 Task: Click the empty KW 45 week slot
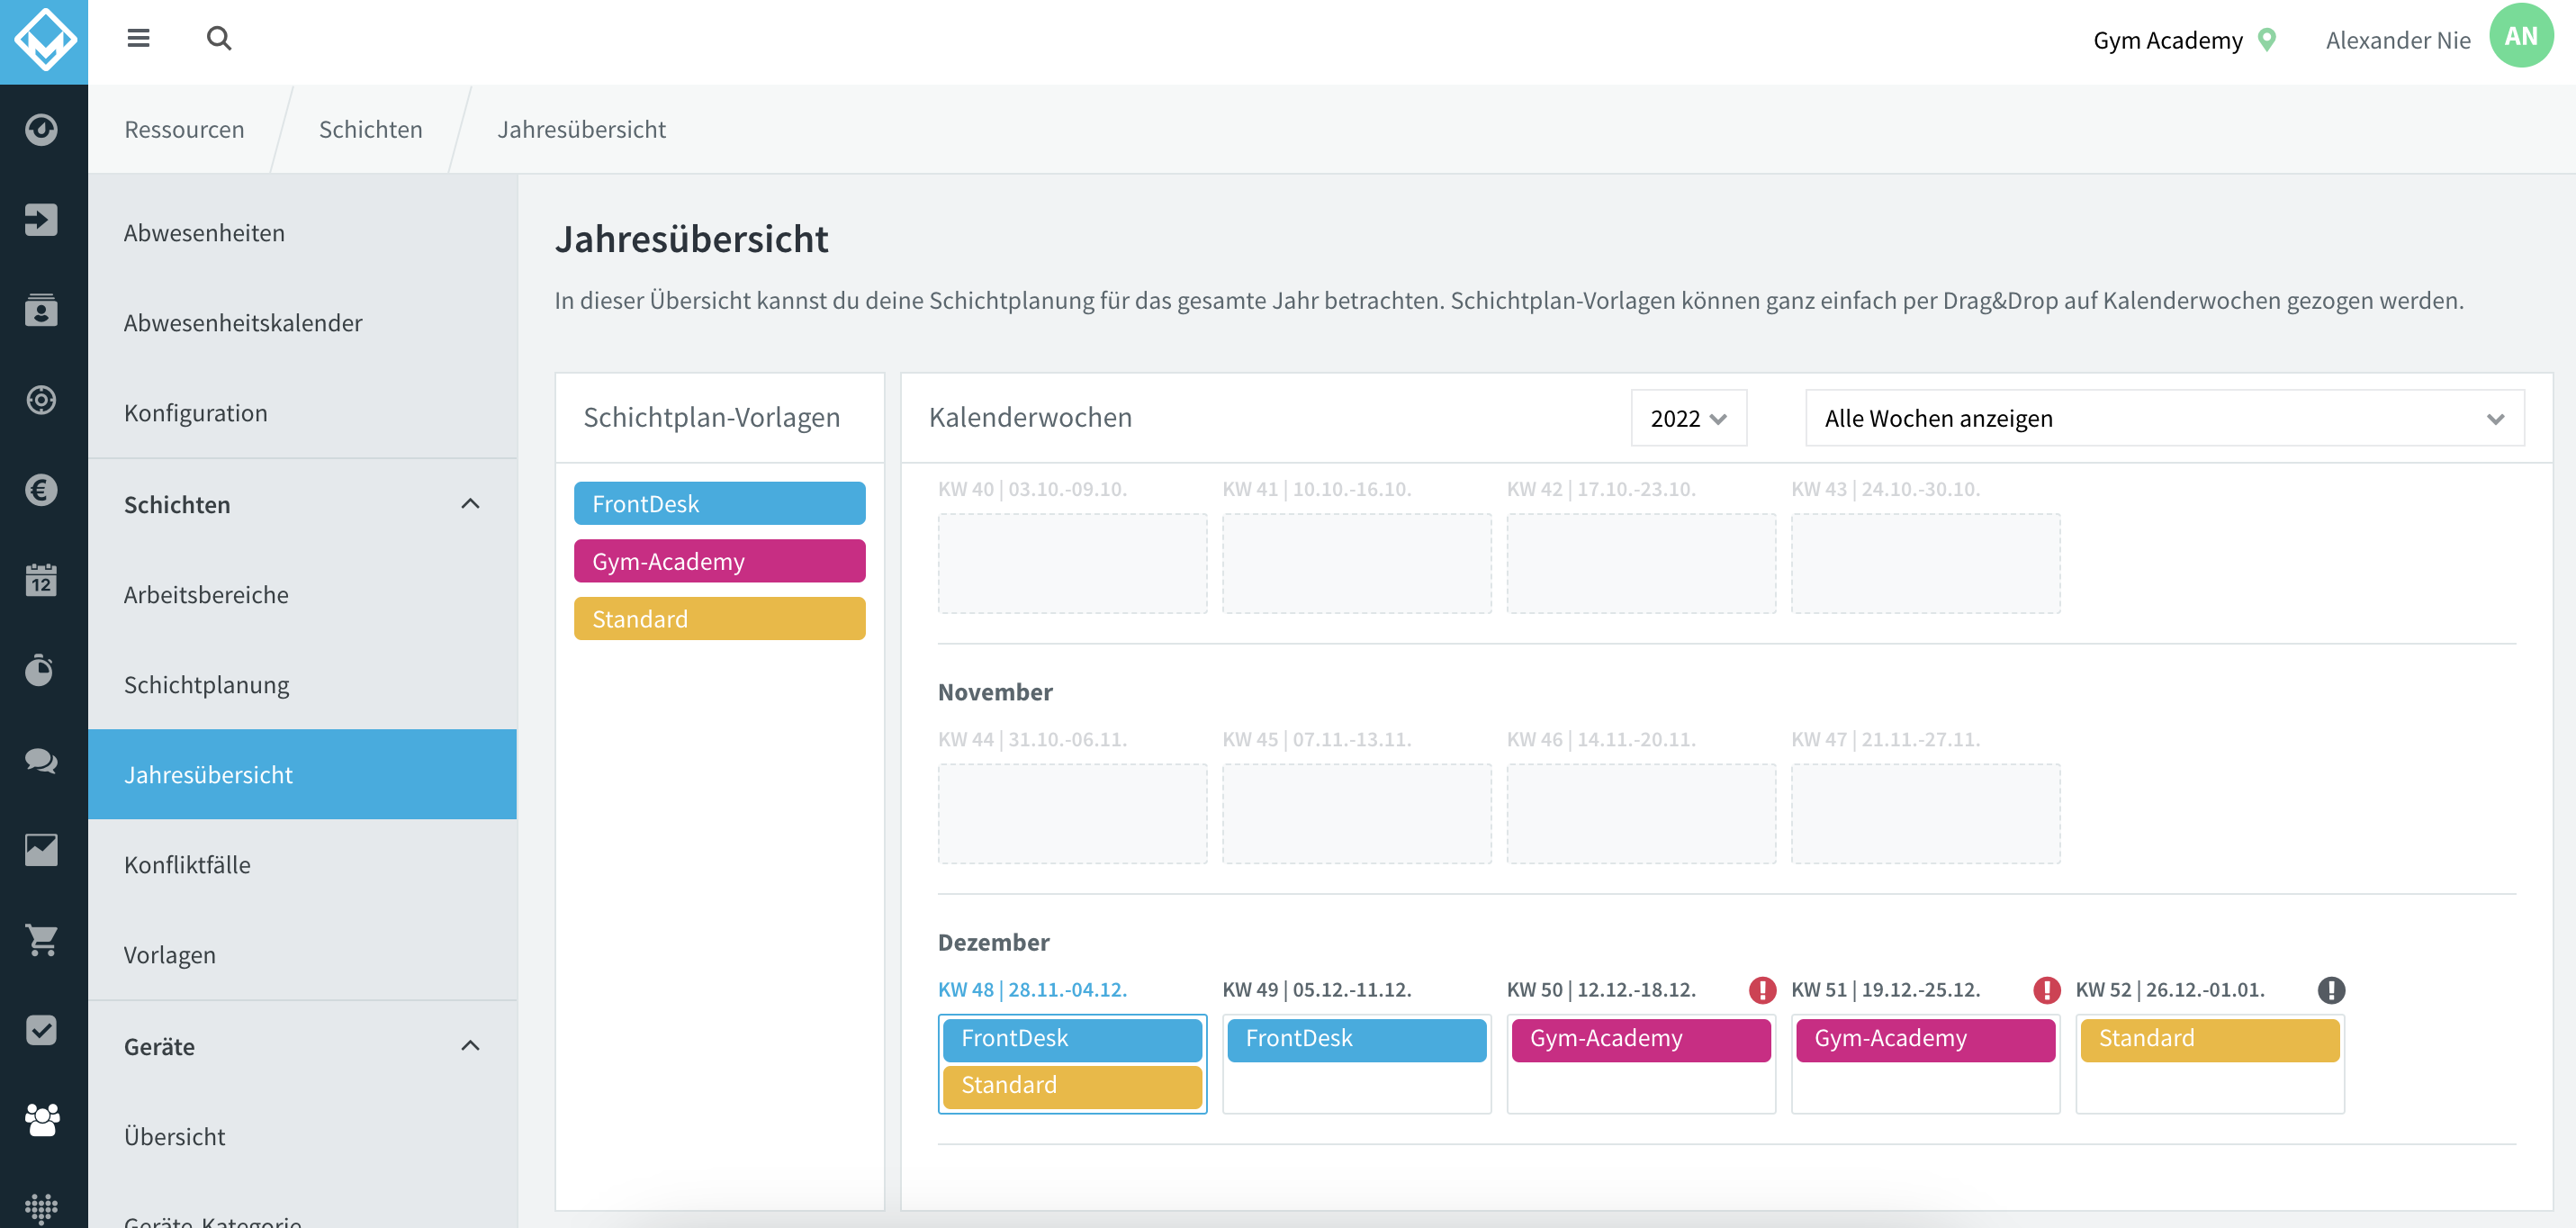pyautogui.click(x=1357, y=814)
